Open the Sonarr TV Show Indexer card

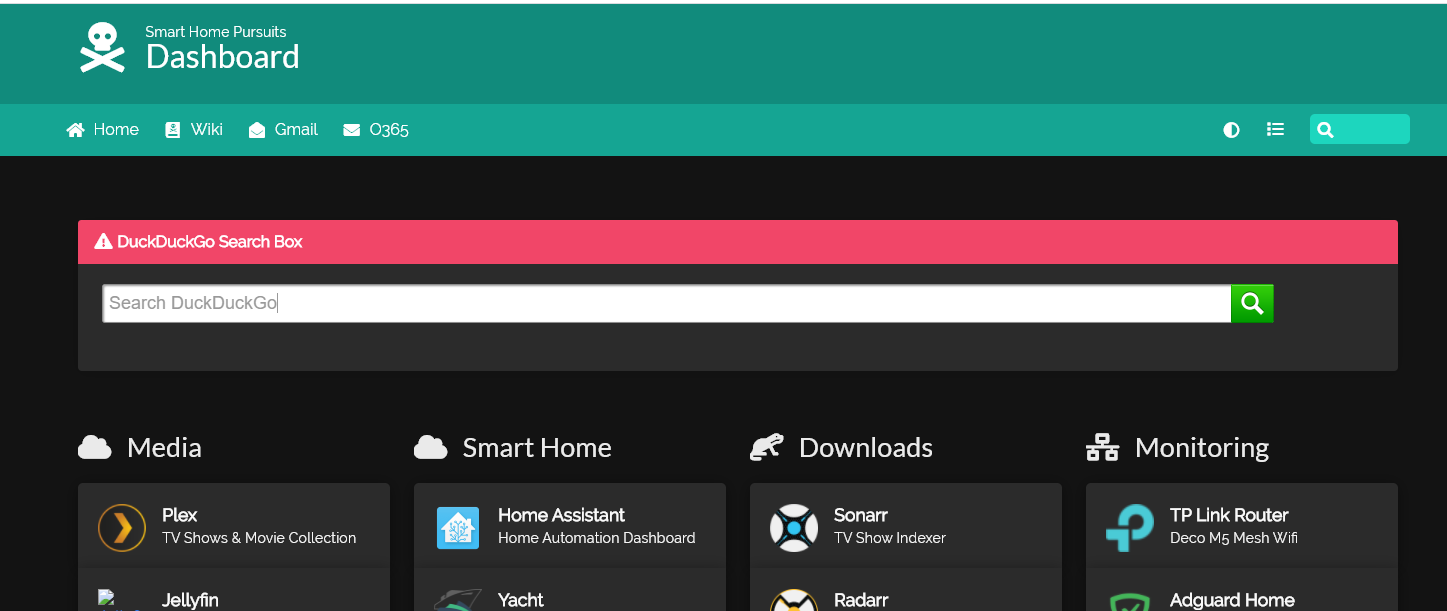pyautogui.click(x=906, y=526)
